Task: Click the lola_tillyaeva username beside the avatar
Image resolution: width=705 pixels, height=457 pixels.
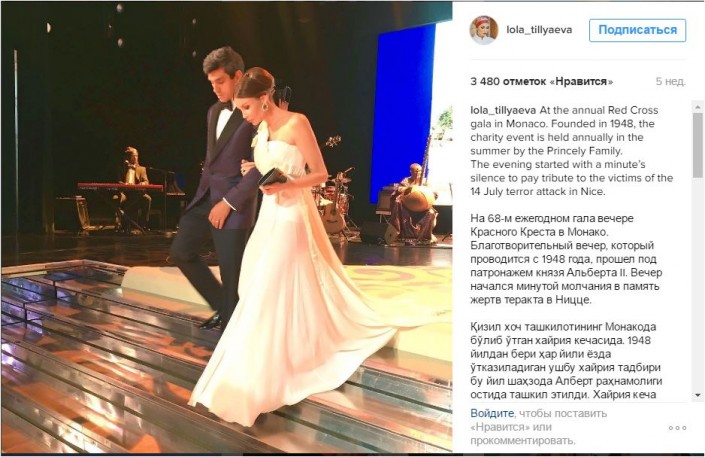Action: (539, 30)
